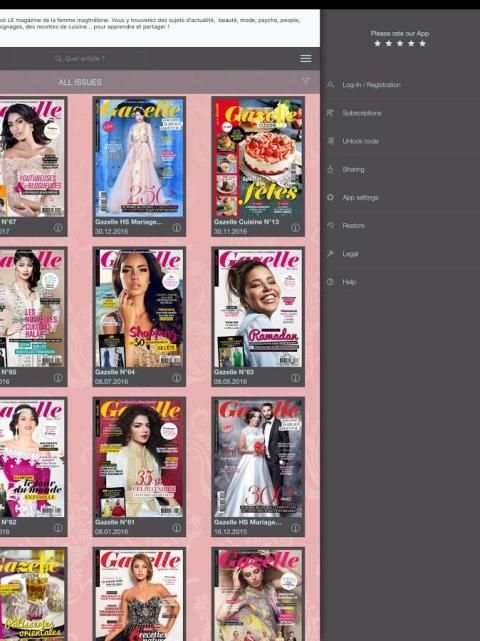
Task: Click the Log In / Registration person icon
Action: (331, 85)
